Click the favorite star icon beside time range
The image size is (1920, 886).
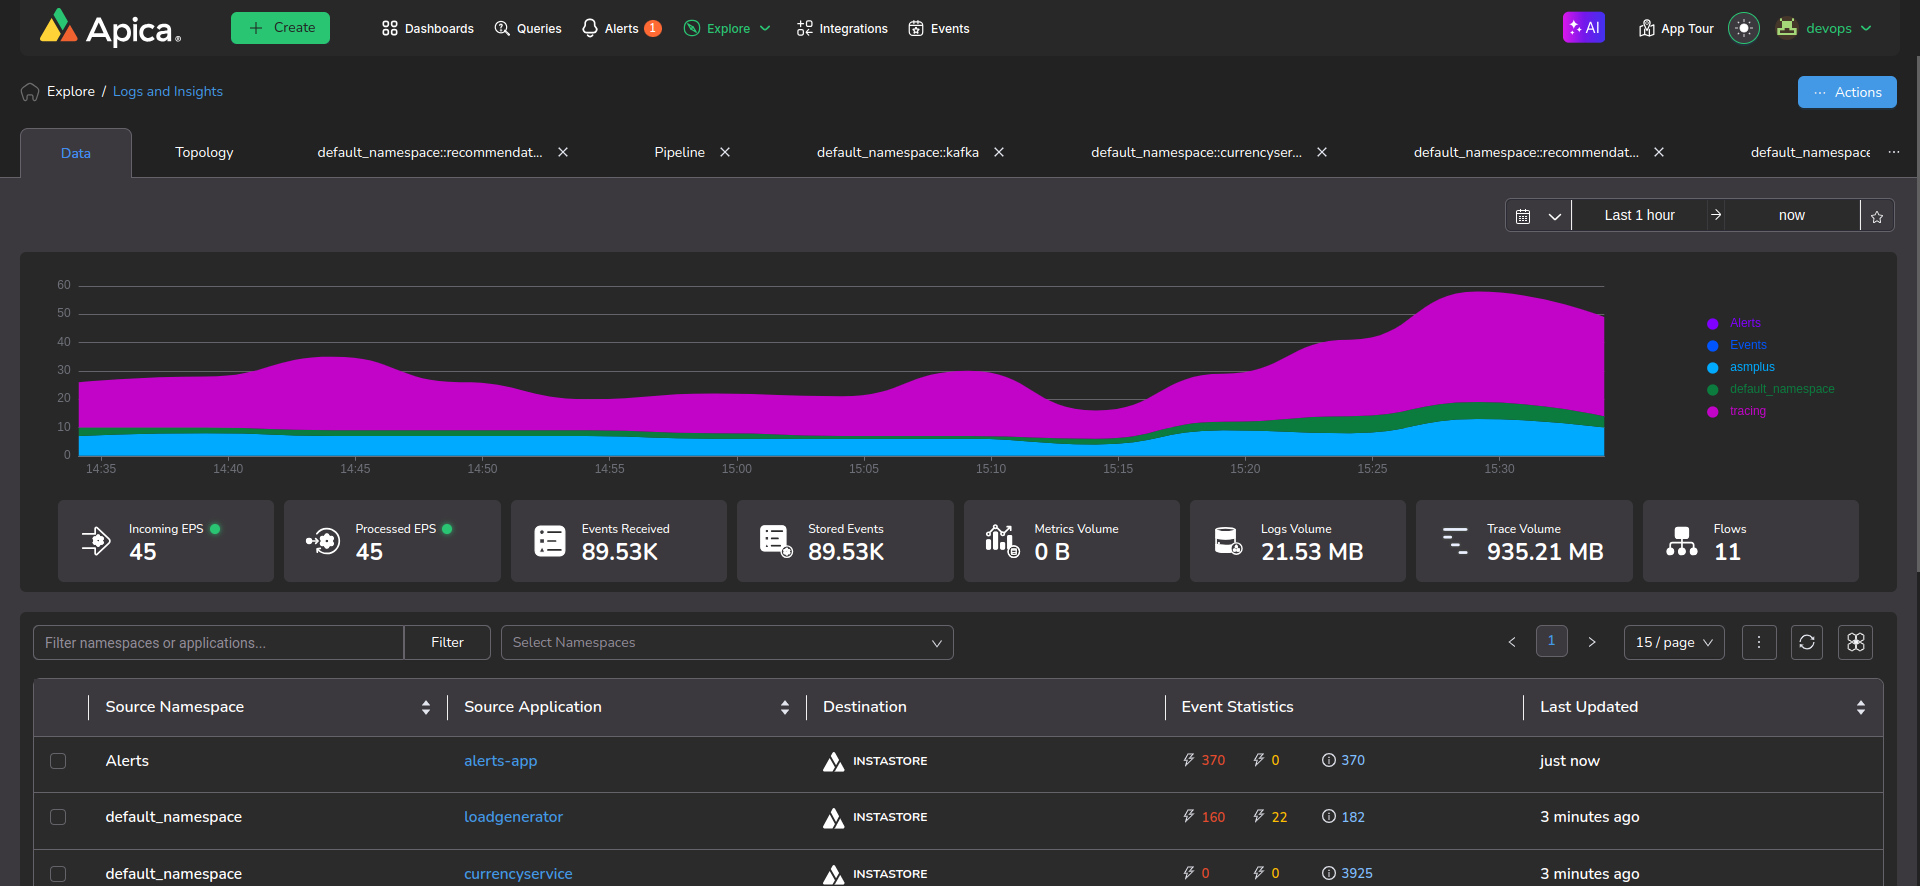pos(1877,216)
